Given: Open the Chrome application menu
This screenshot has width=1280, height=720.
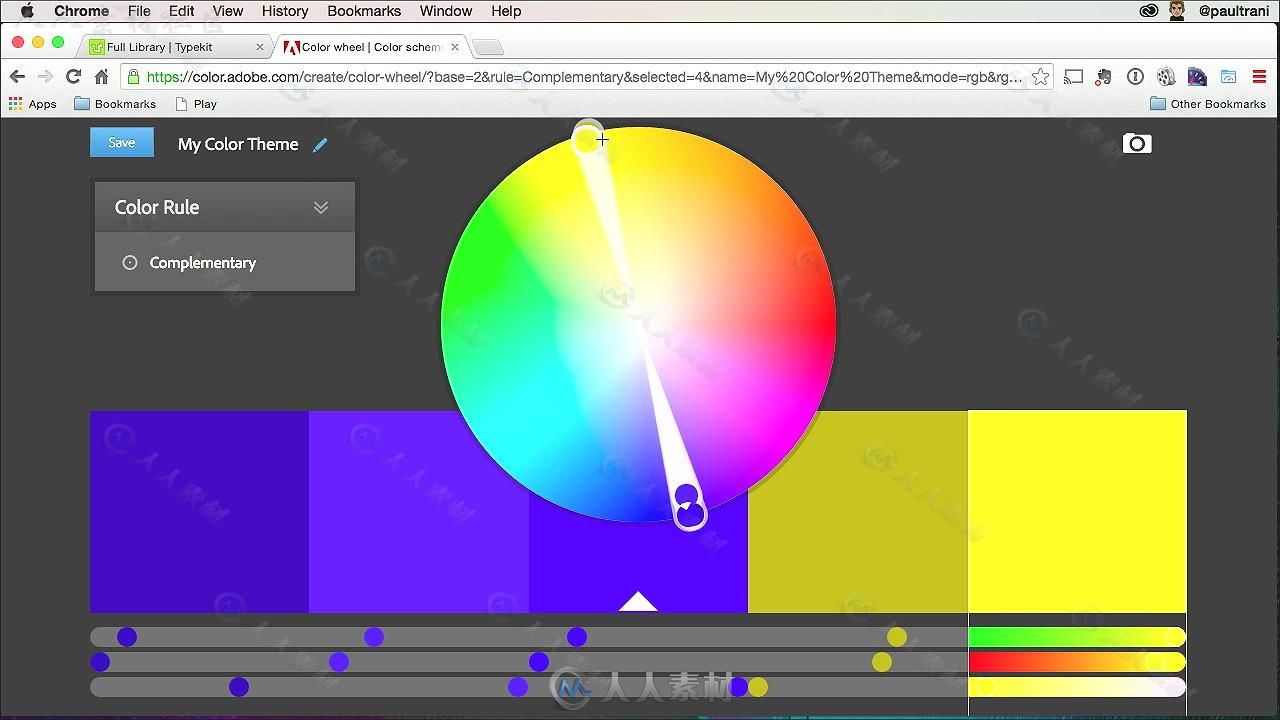Looking at the screenshot, I should [81, 11].
